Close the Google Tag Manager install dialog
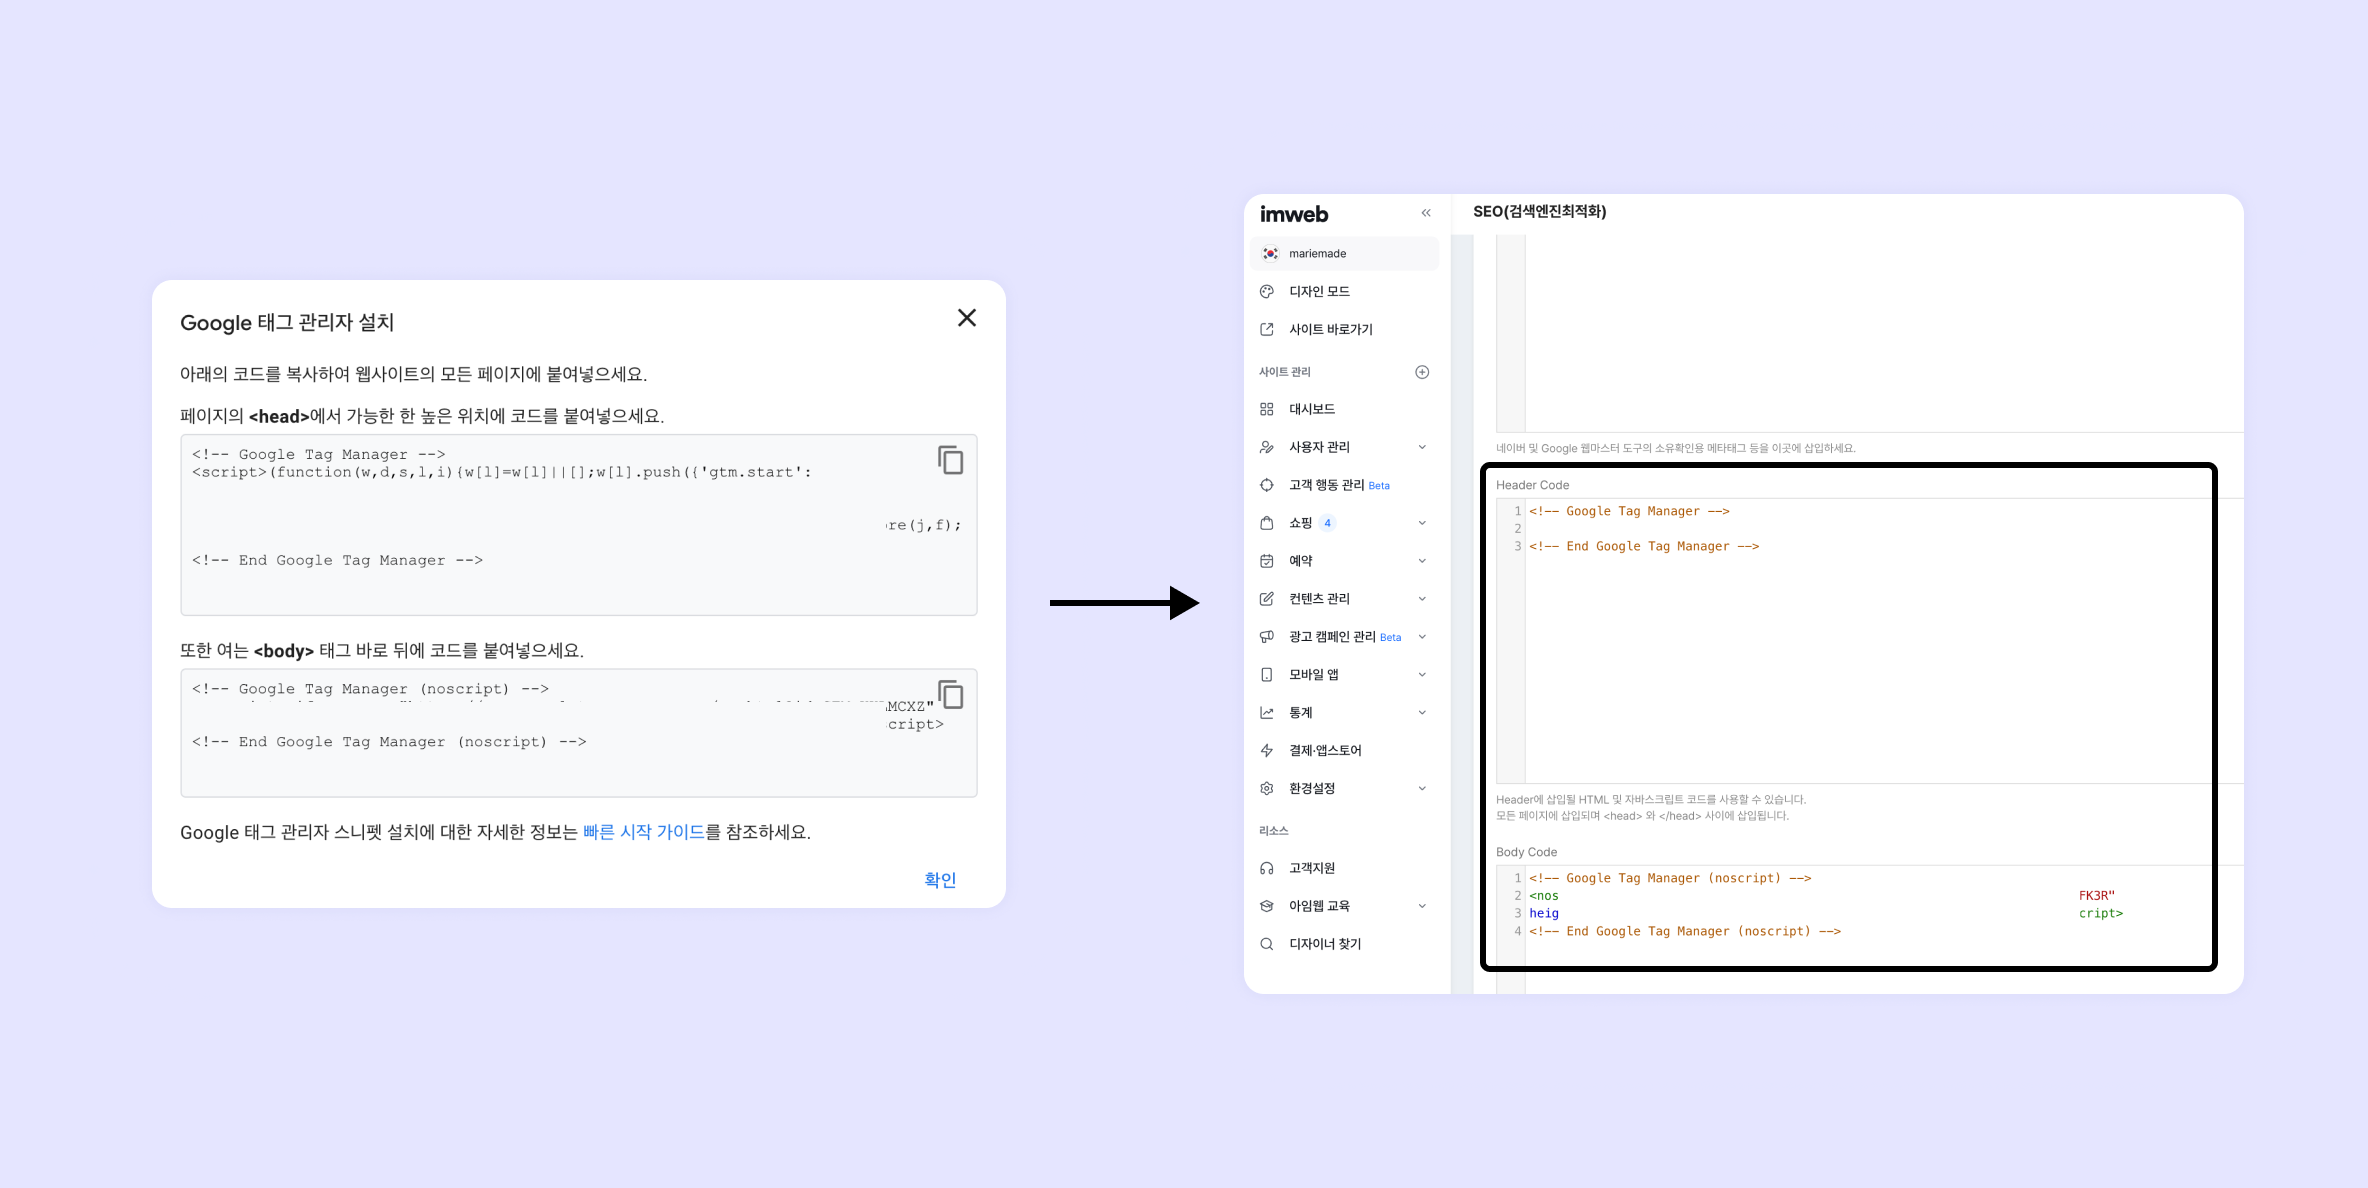 coord(966,318)
